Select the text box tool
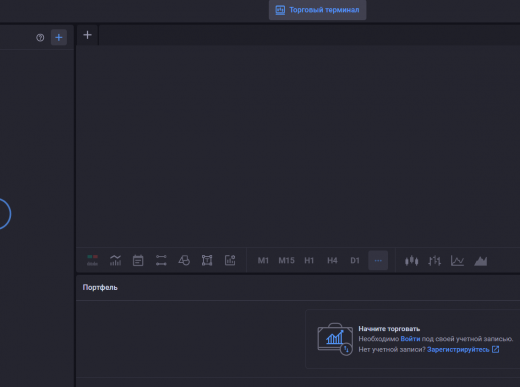Image resolution: width=520 pixels, height=387 pixels. click(x=207, y=260)
